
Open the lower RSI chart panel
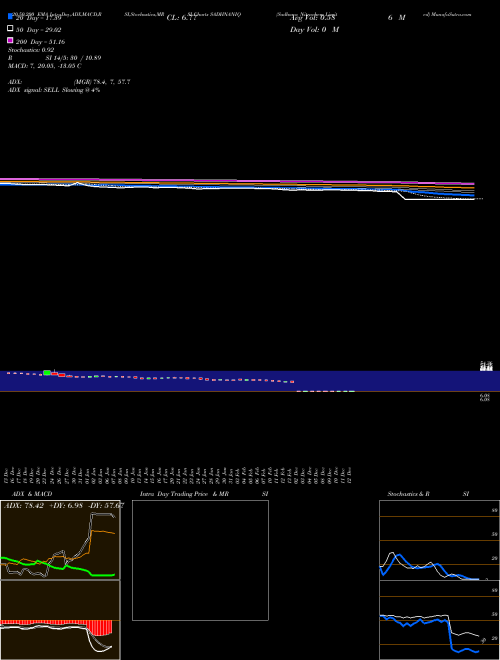(x=439, y=620)
